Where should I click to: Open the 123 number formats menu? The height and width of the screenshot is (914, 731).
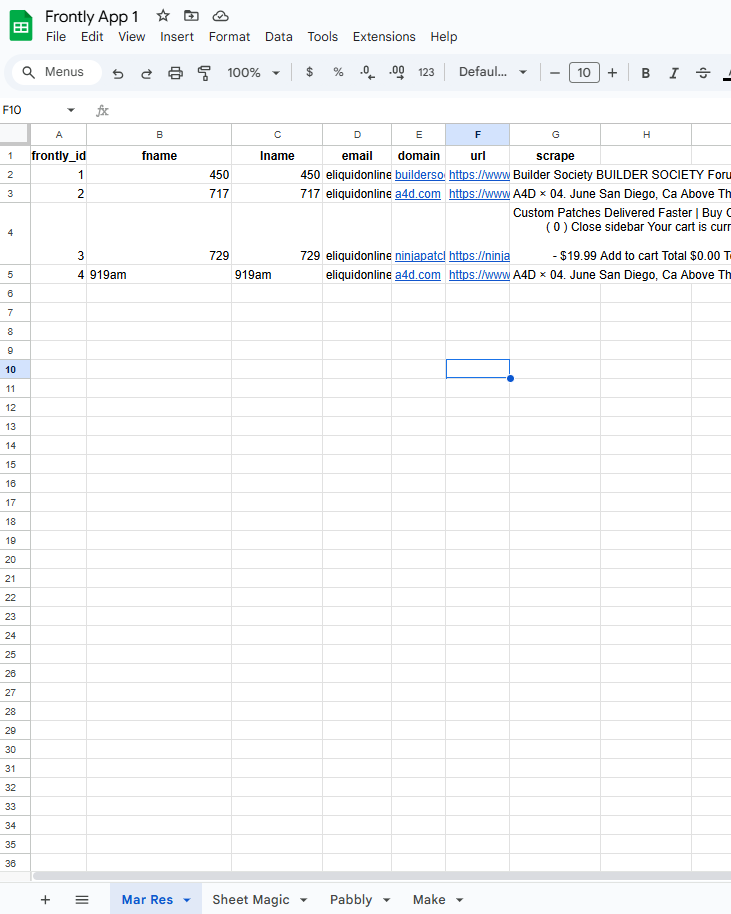coord(426,72)
